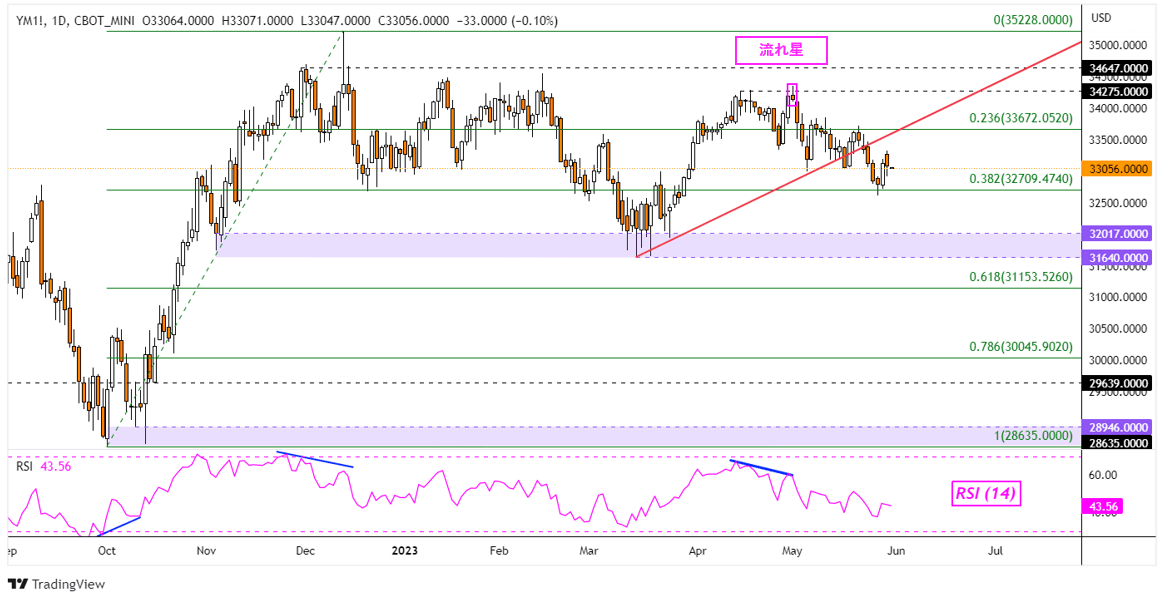The height and width of the screenshot is (599, 1167).
Task: Select the 流れ星 annotation label
Action: pos(781,50)
